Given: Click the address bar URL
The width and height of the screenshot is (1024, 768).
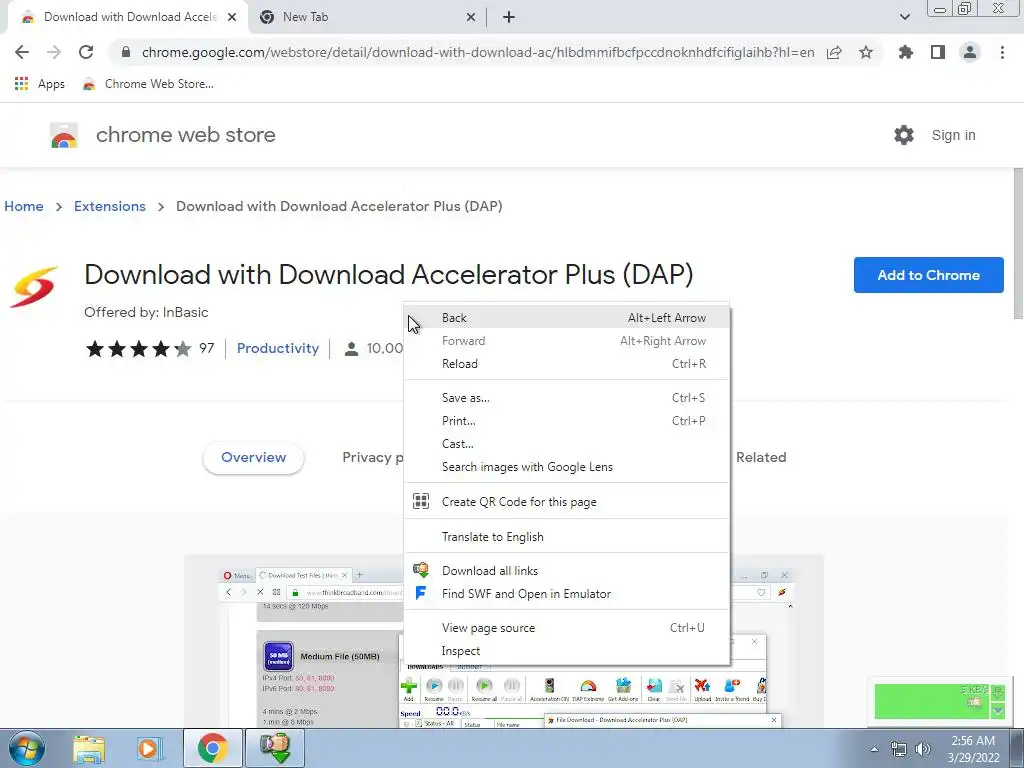Looking at the screenshot, I should pos(477,52).
